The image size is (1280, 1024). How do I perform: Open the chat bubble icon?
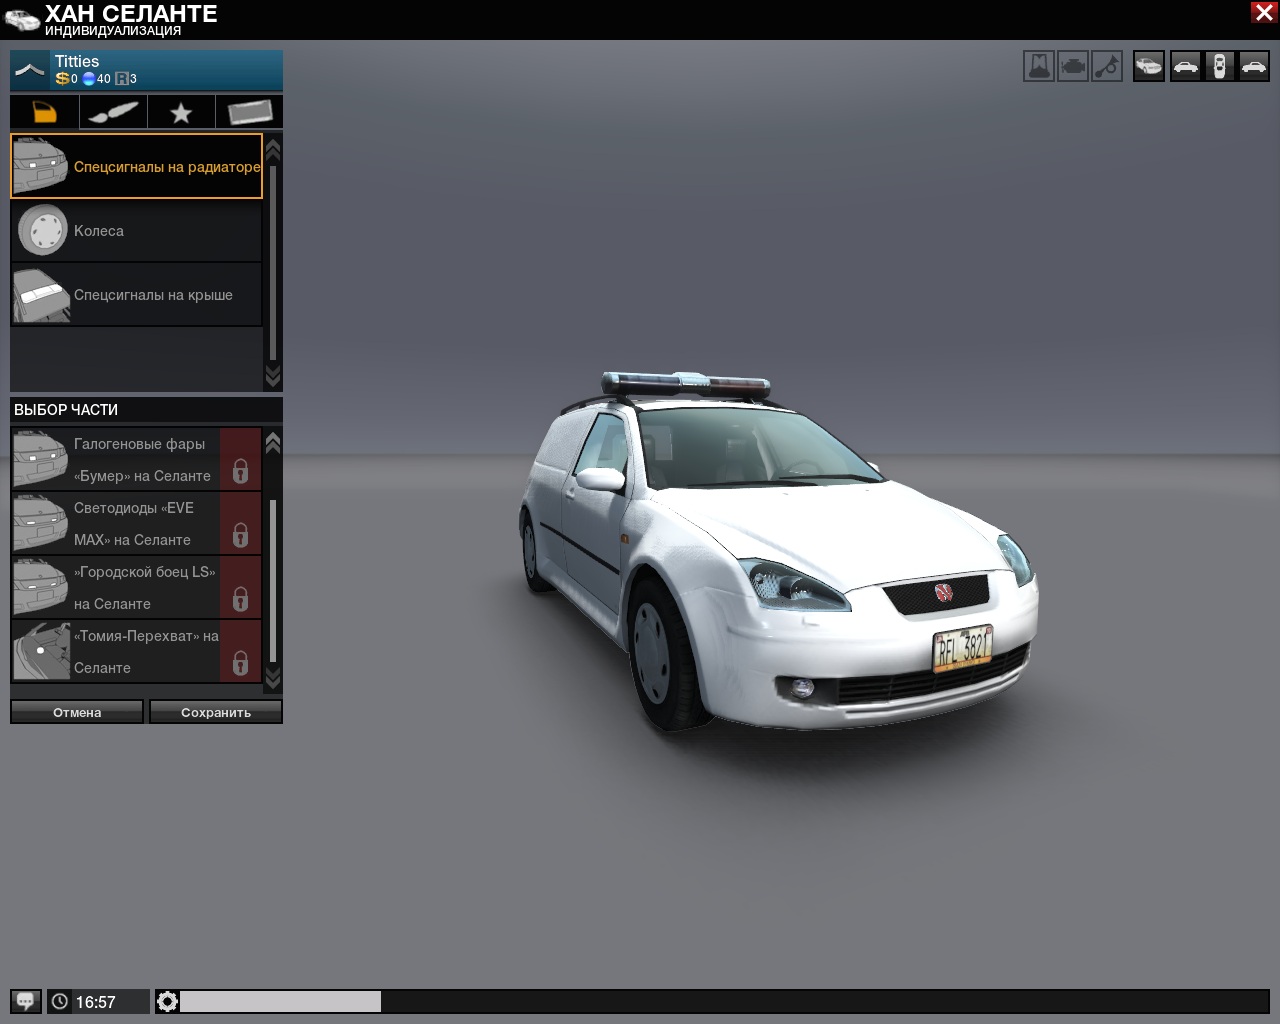[26, 1001]
